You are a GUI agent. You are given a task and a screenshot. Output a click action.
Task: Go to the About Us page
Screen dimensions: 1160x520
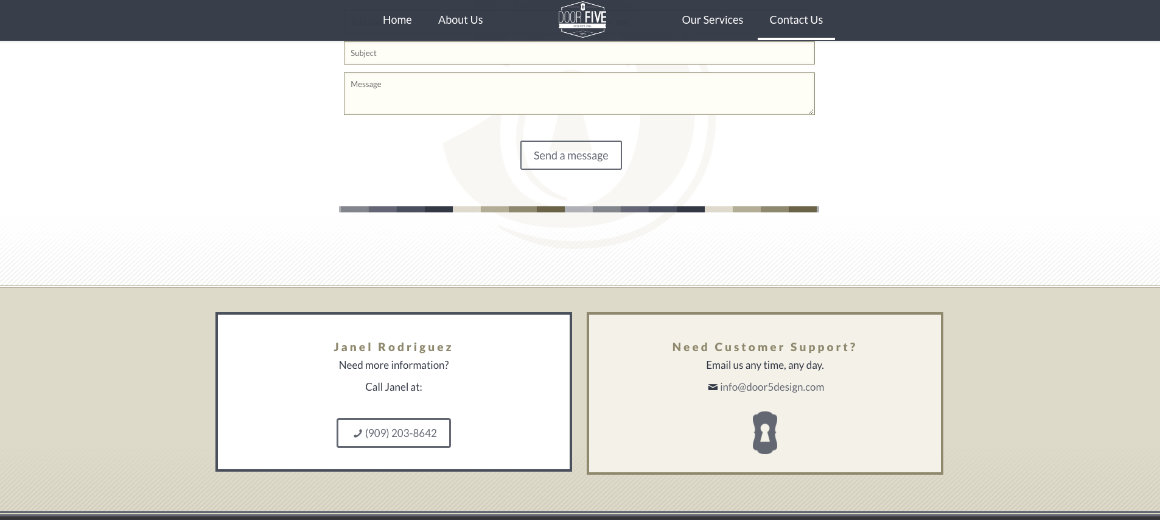coord(460,20)
